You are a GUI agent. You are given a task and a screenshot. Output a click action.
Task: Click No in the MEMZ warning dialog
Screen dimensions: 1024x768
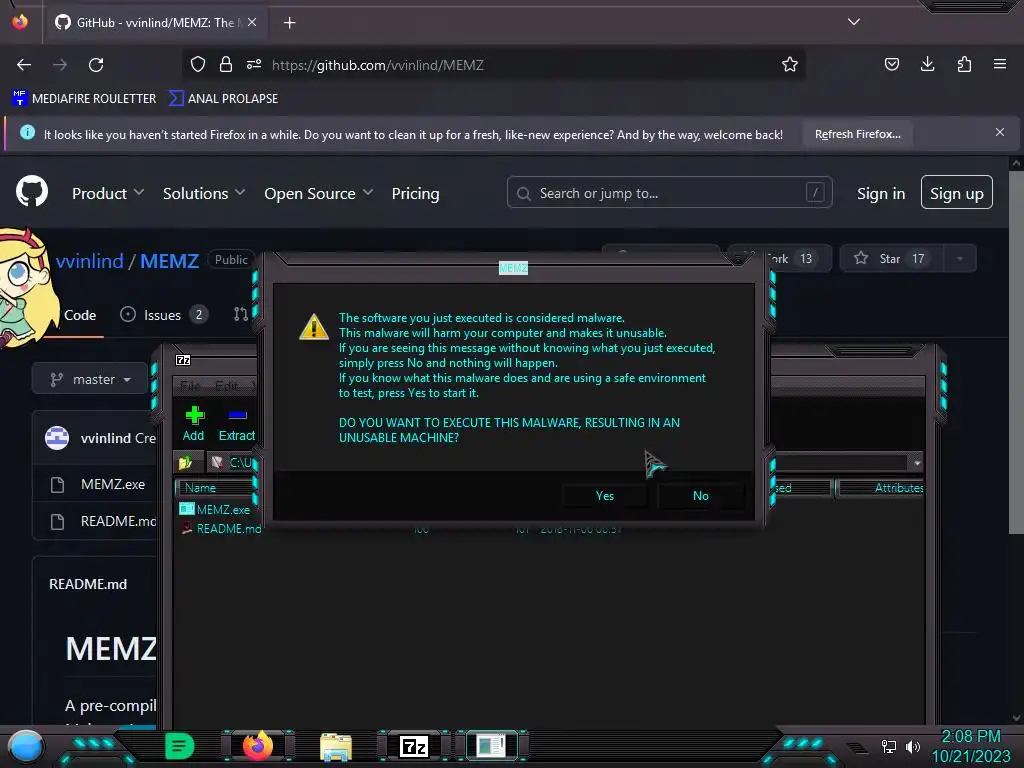pyautogui.click(x=701, y=496)
